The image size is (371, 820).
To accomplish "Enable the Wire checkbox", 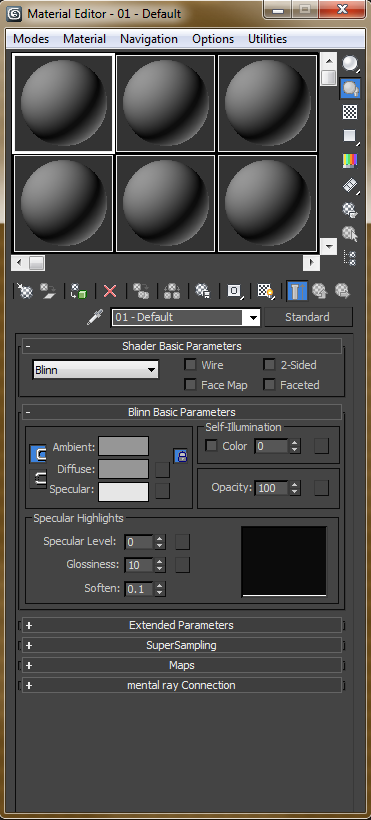I will point(190,365).
